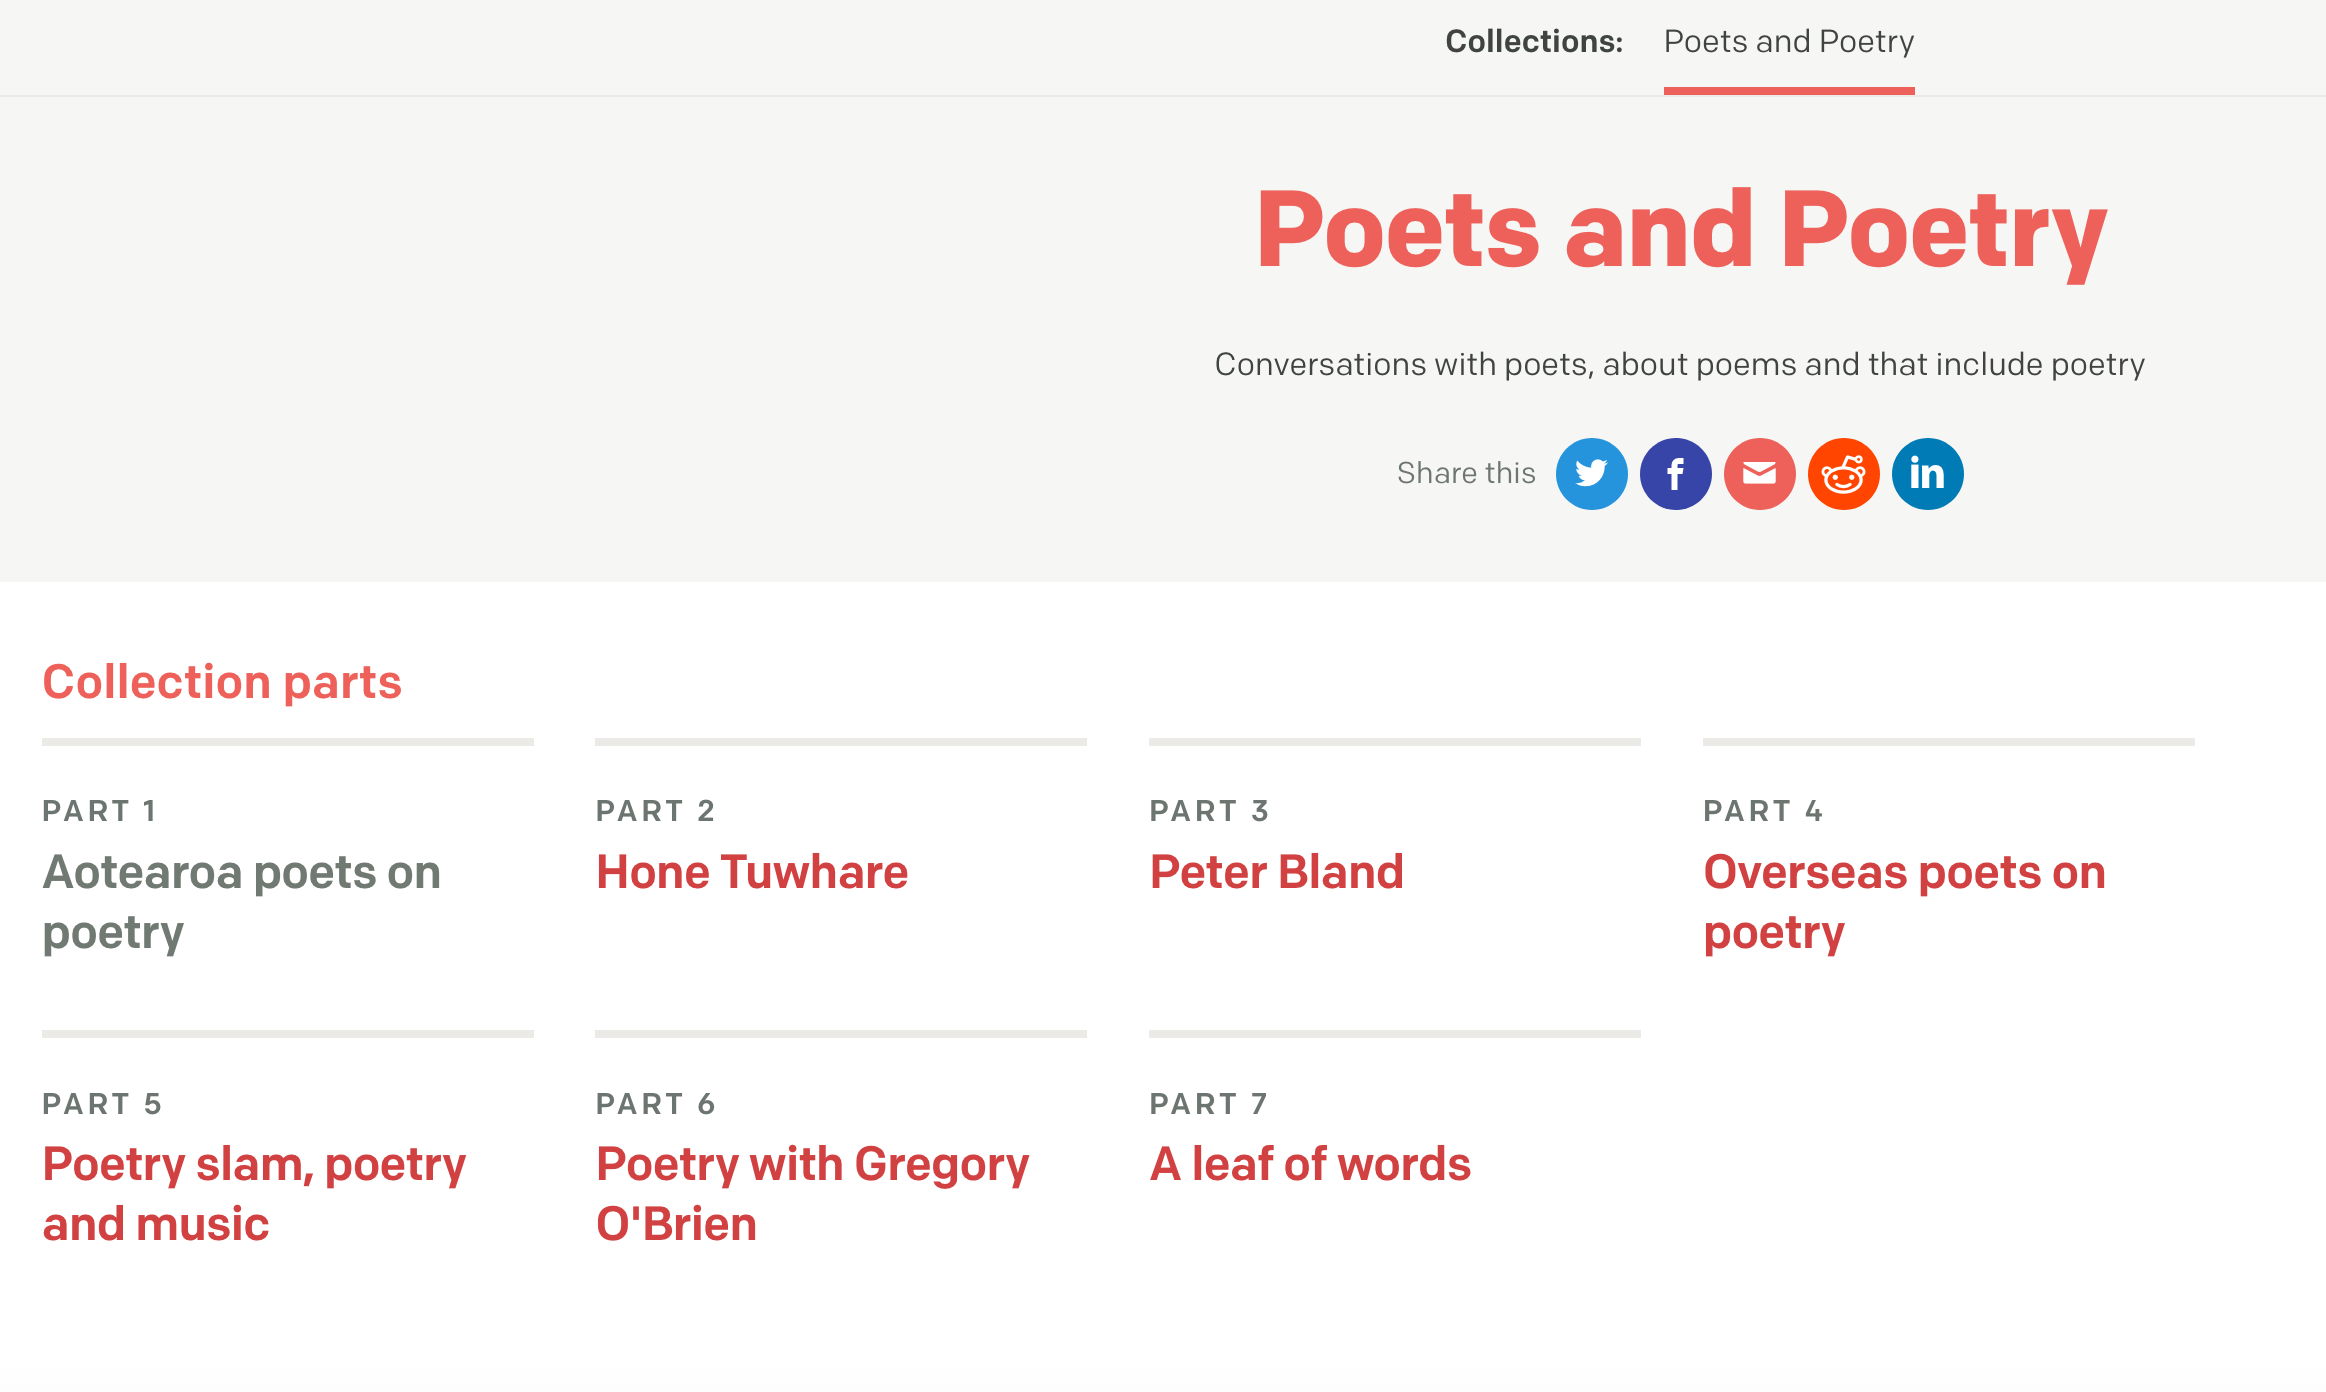Share the collection on LinkedIn
Viewport: 2326px width, 1392px height.
(x=1927, y=474)
